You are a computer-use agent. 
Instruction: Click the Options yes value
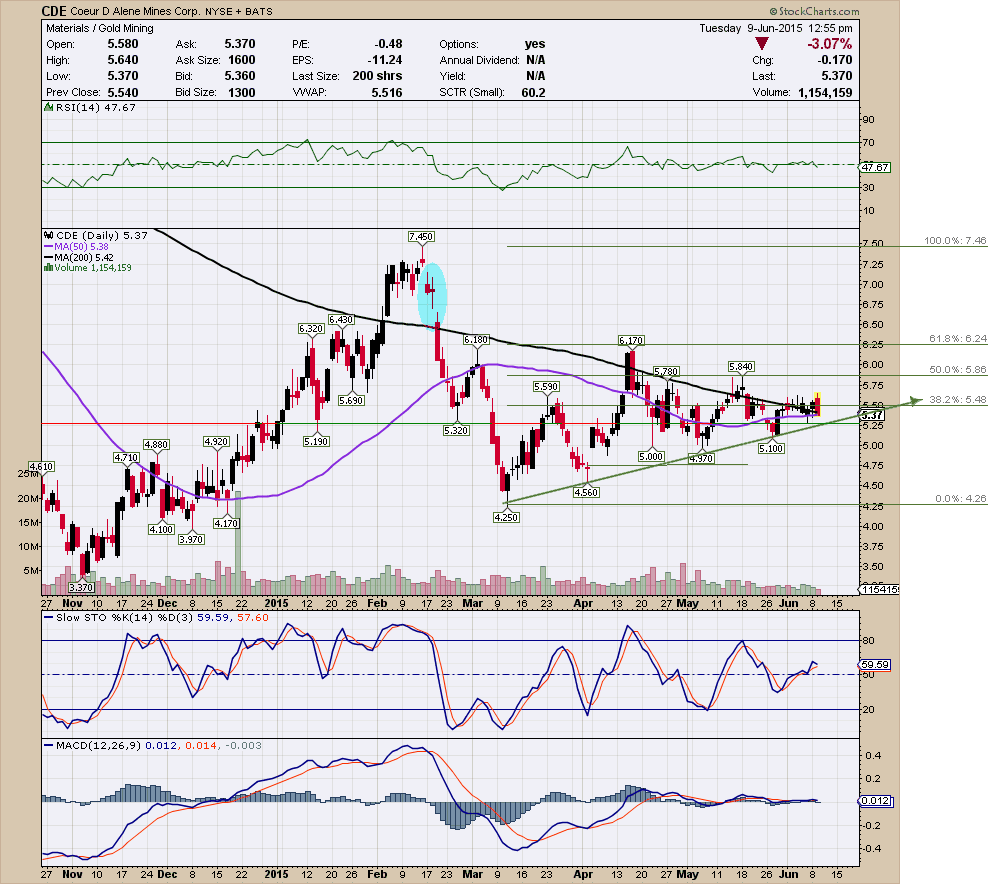coord(534,44)
